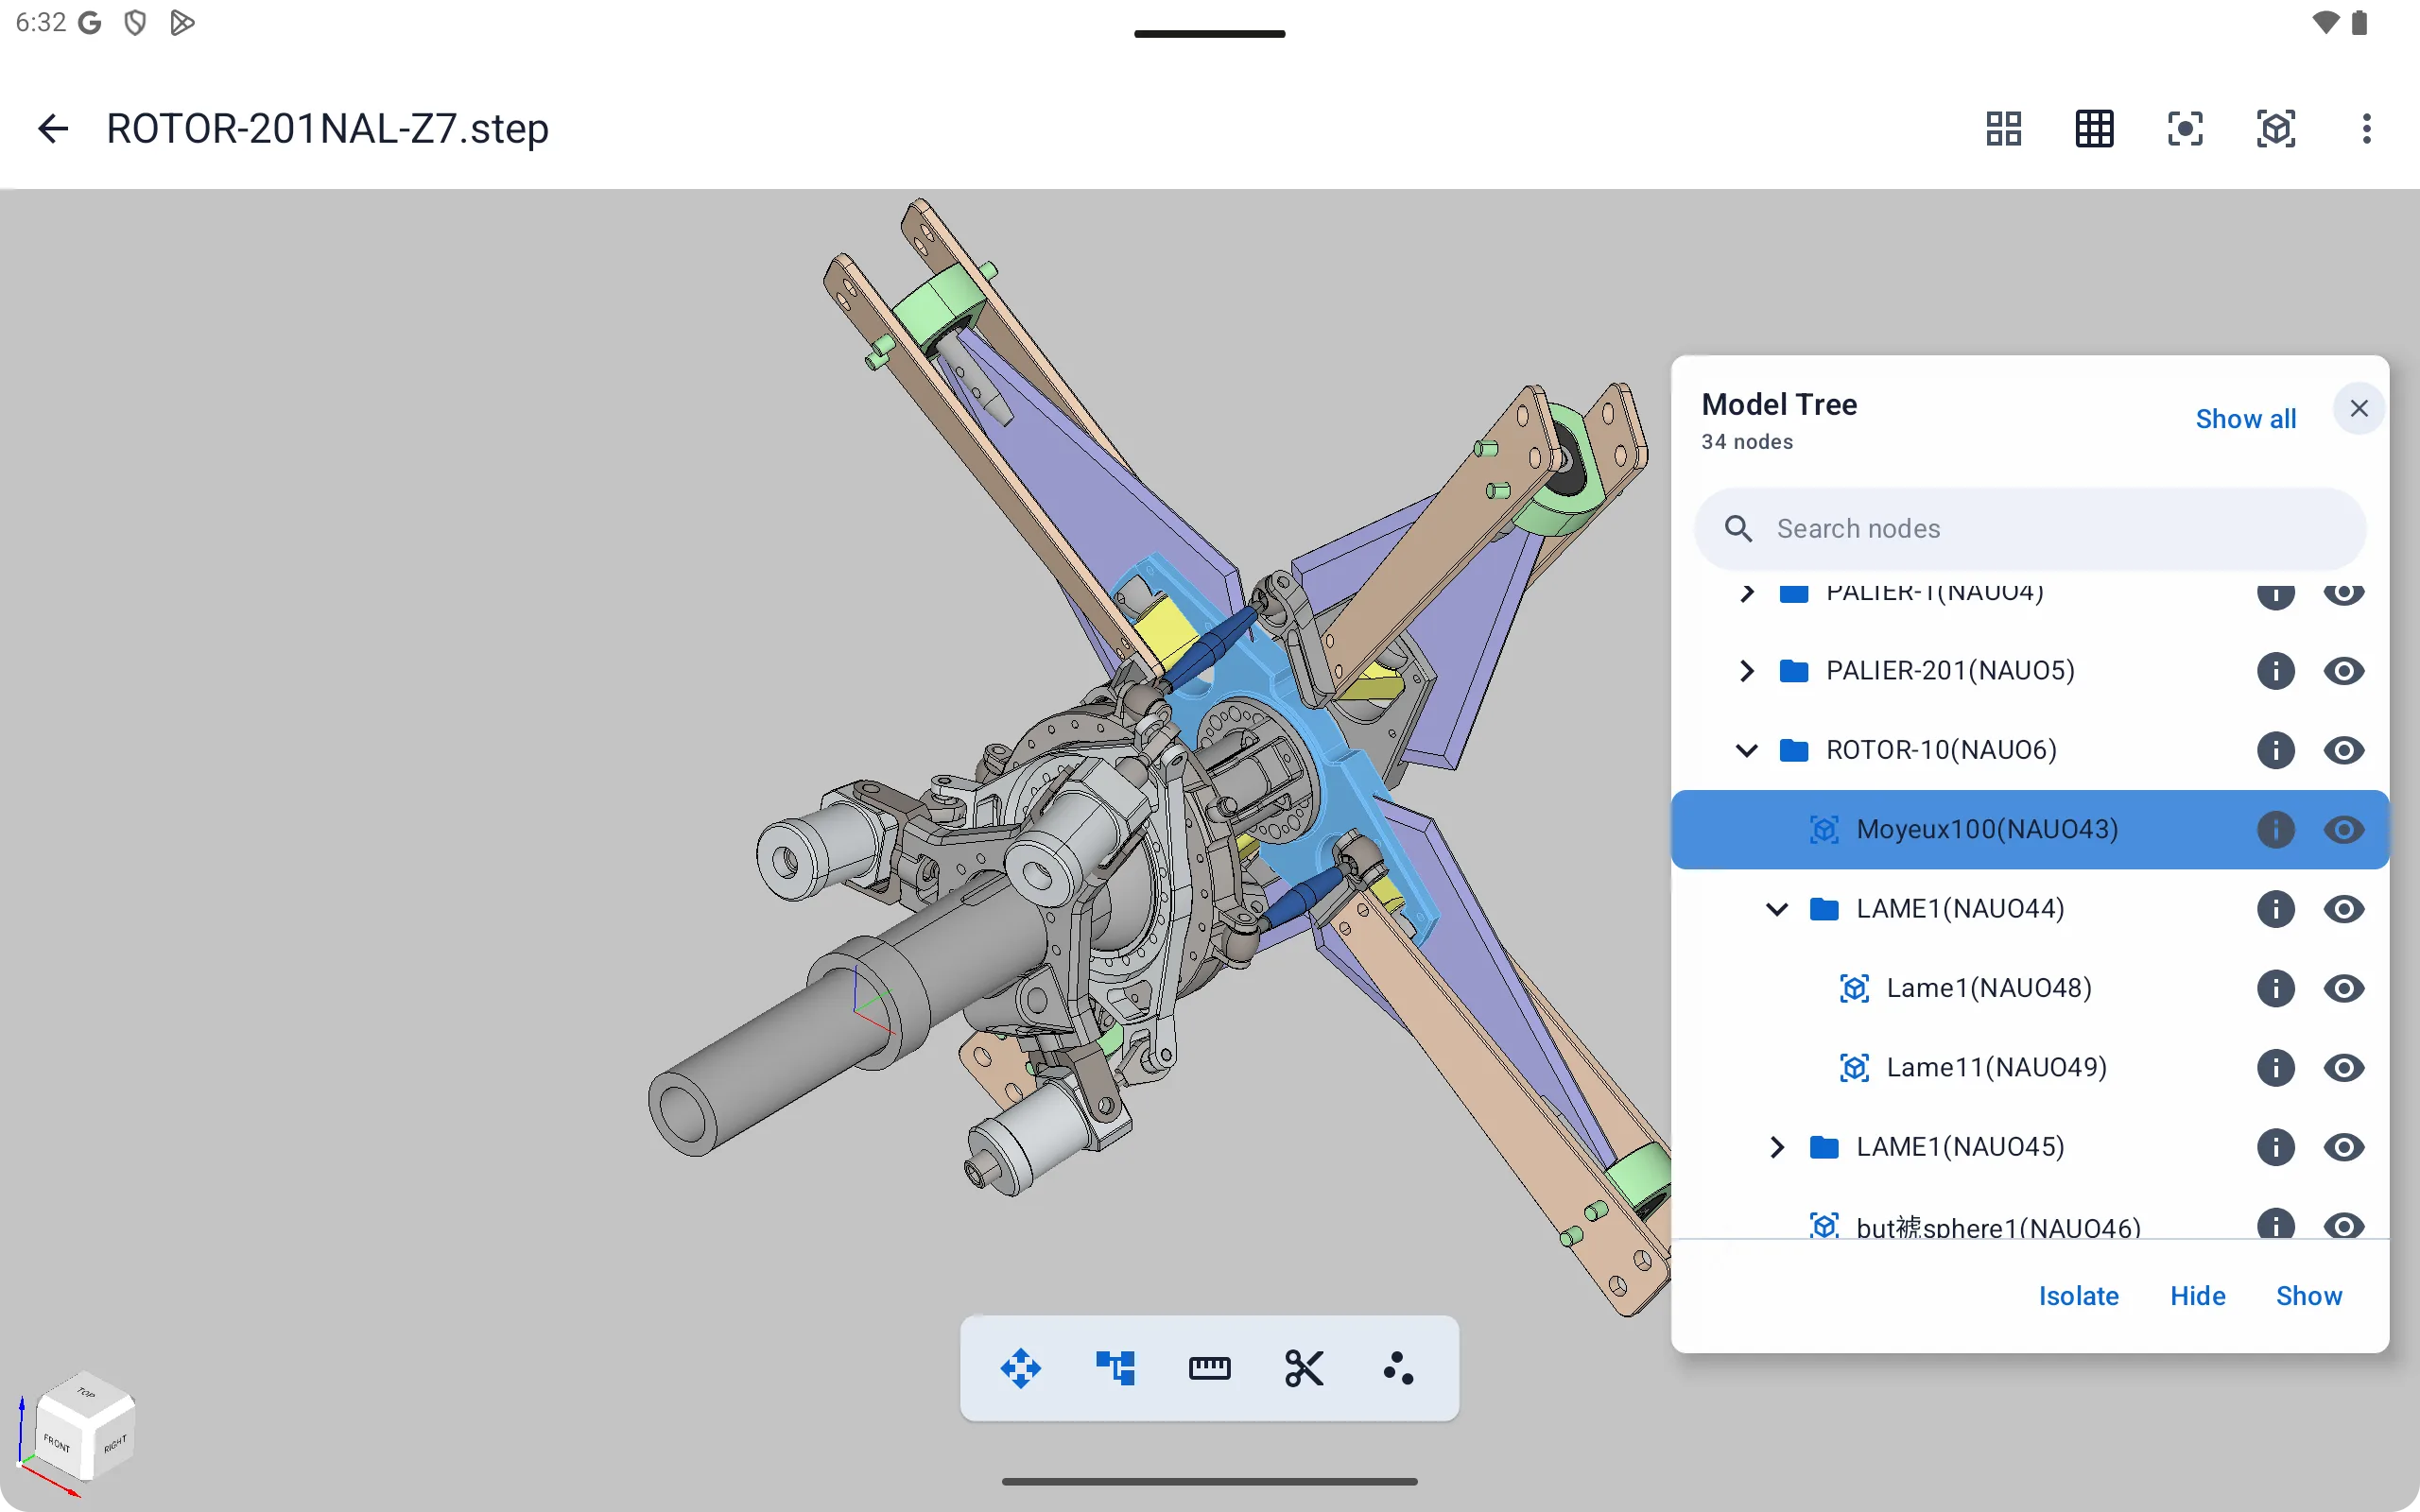Viewport: 2420px width, 1512px height.
Task: Click the zoom-to-part cube frame icon
Action: pyautogui.click(x=2276, y=129)
